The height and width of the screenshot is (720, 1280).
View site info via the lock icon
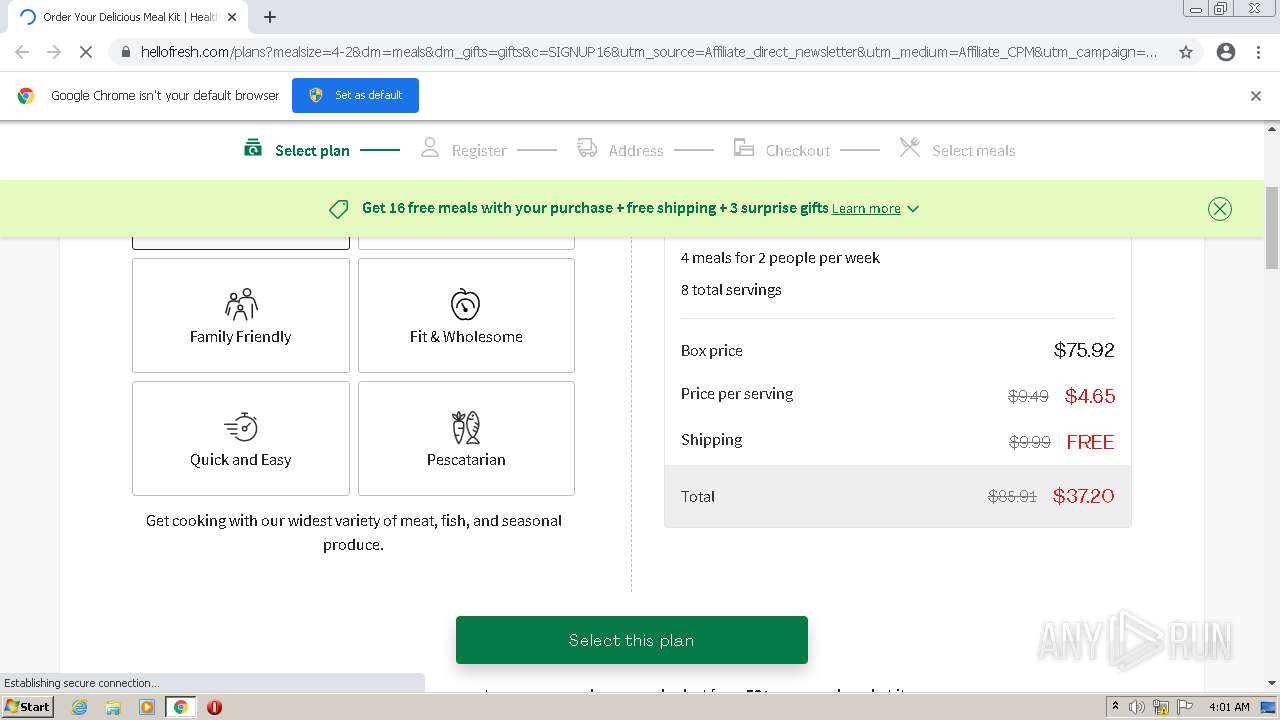[125, 52]
